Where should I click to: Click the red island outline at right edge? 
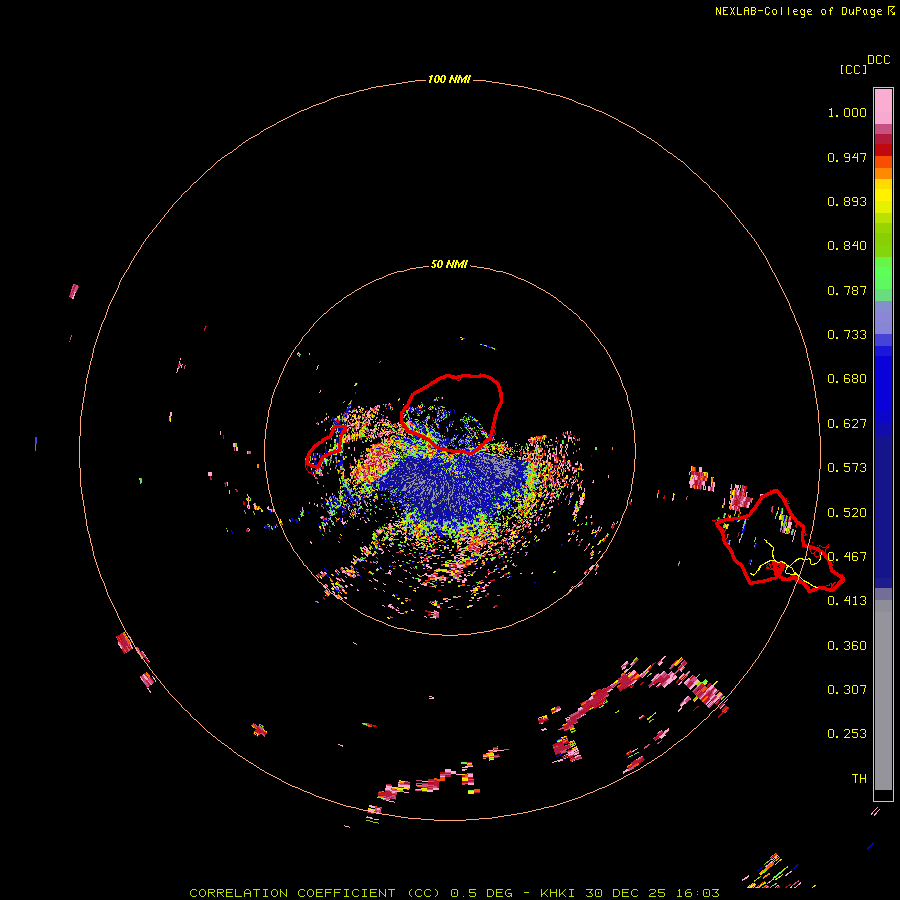point(779,541)
